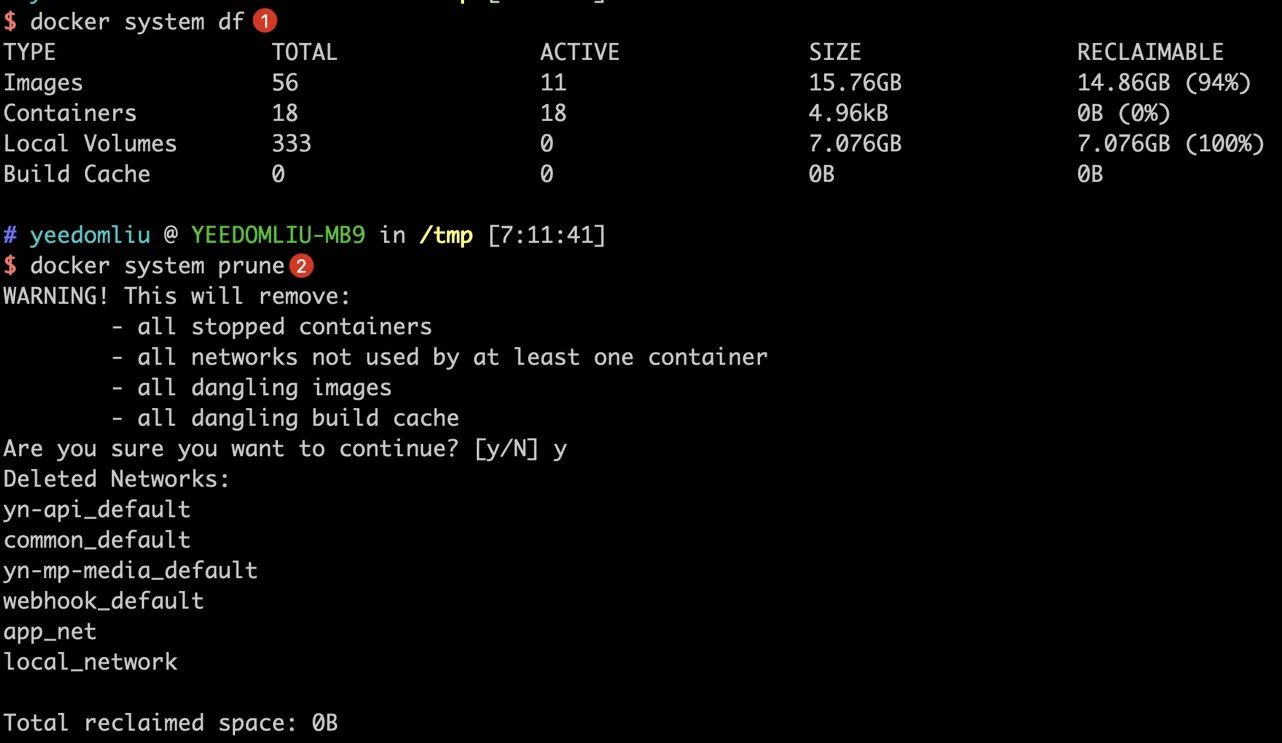Viewport: 1282px width, 743px height.
Task: Click the 'docker system df' command text
Action: pos(137,21)
